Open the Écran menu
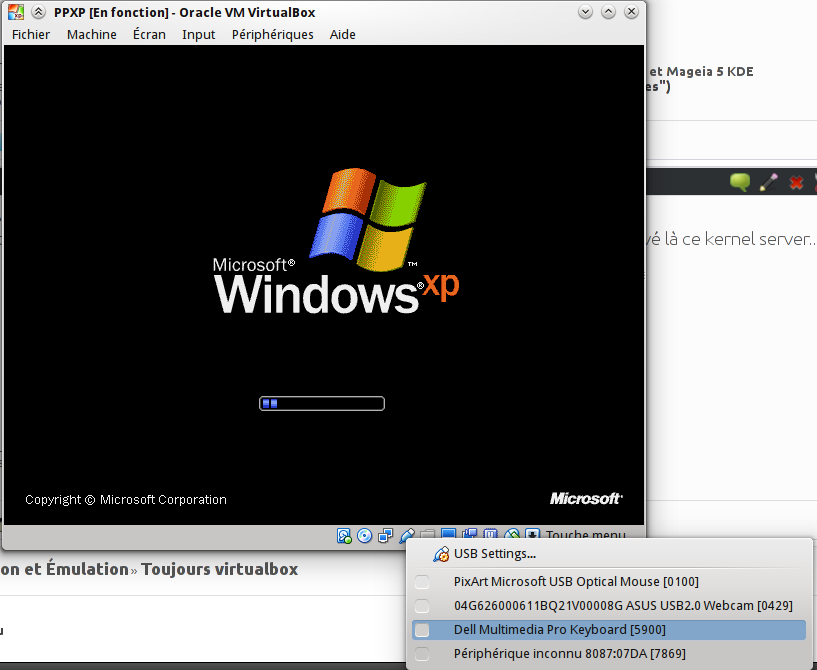This screenshot has width=817, height=670. (x=149, y=34)
